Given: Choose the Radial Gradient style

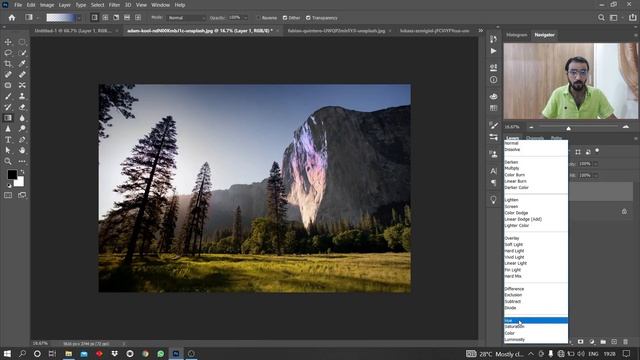Looking at the screenshot, I should tap(105, 18).
